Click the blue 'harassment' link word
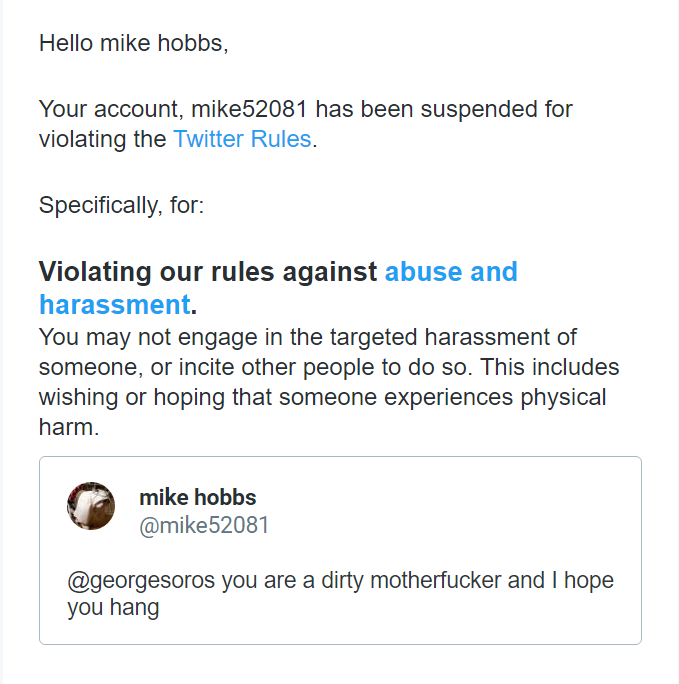The height and width of the screenshot is (684, 679). [114, 303]
